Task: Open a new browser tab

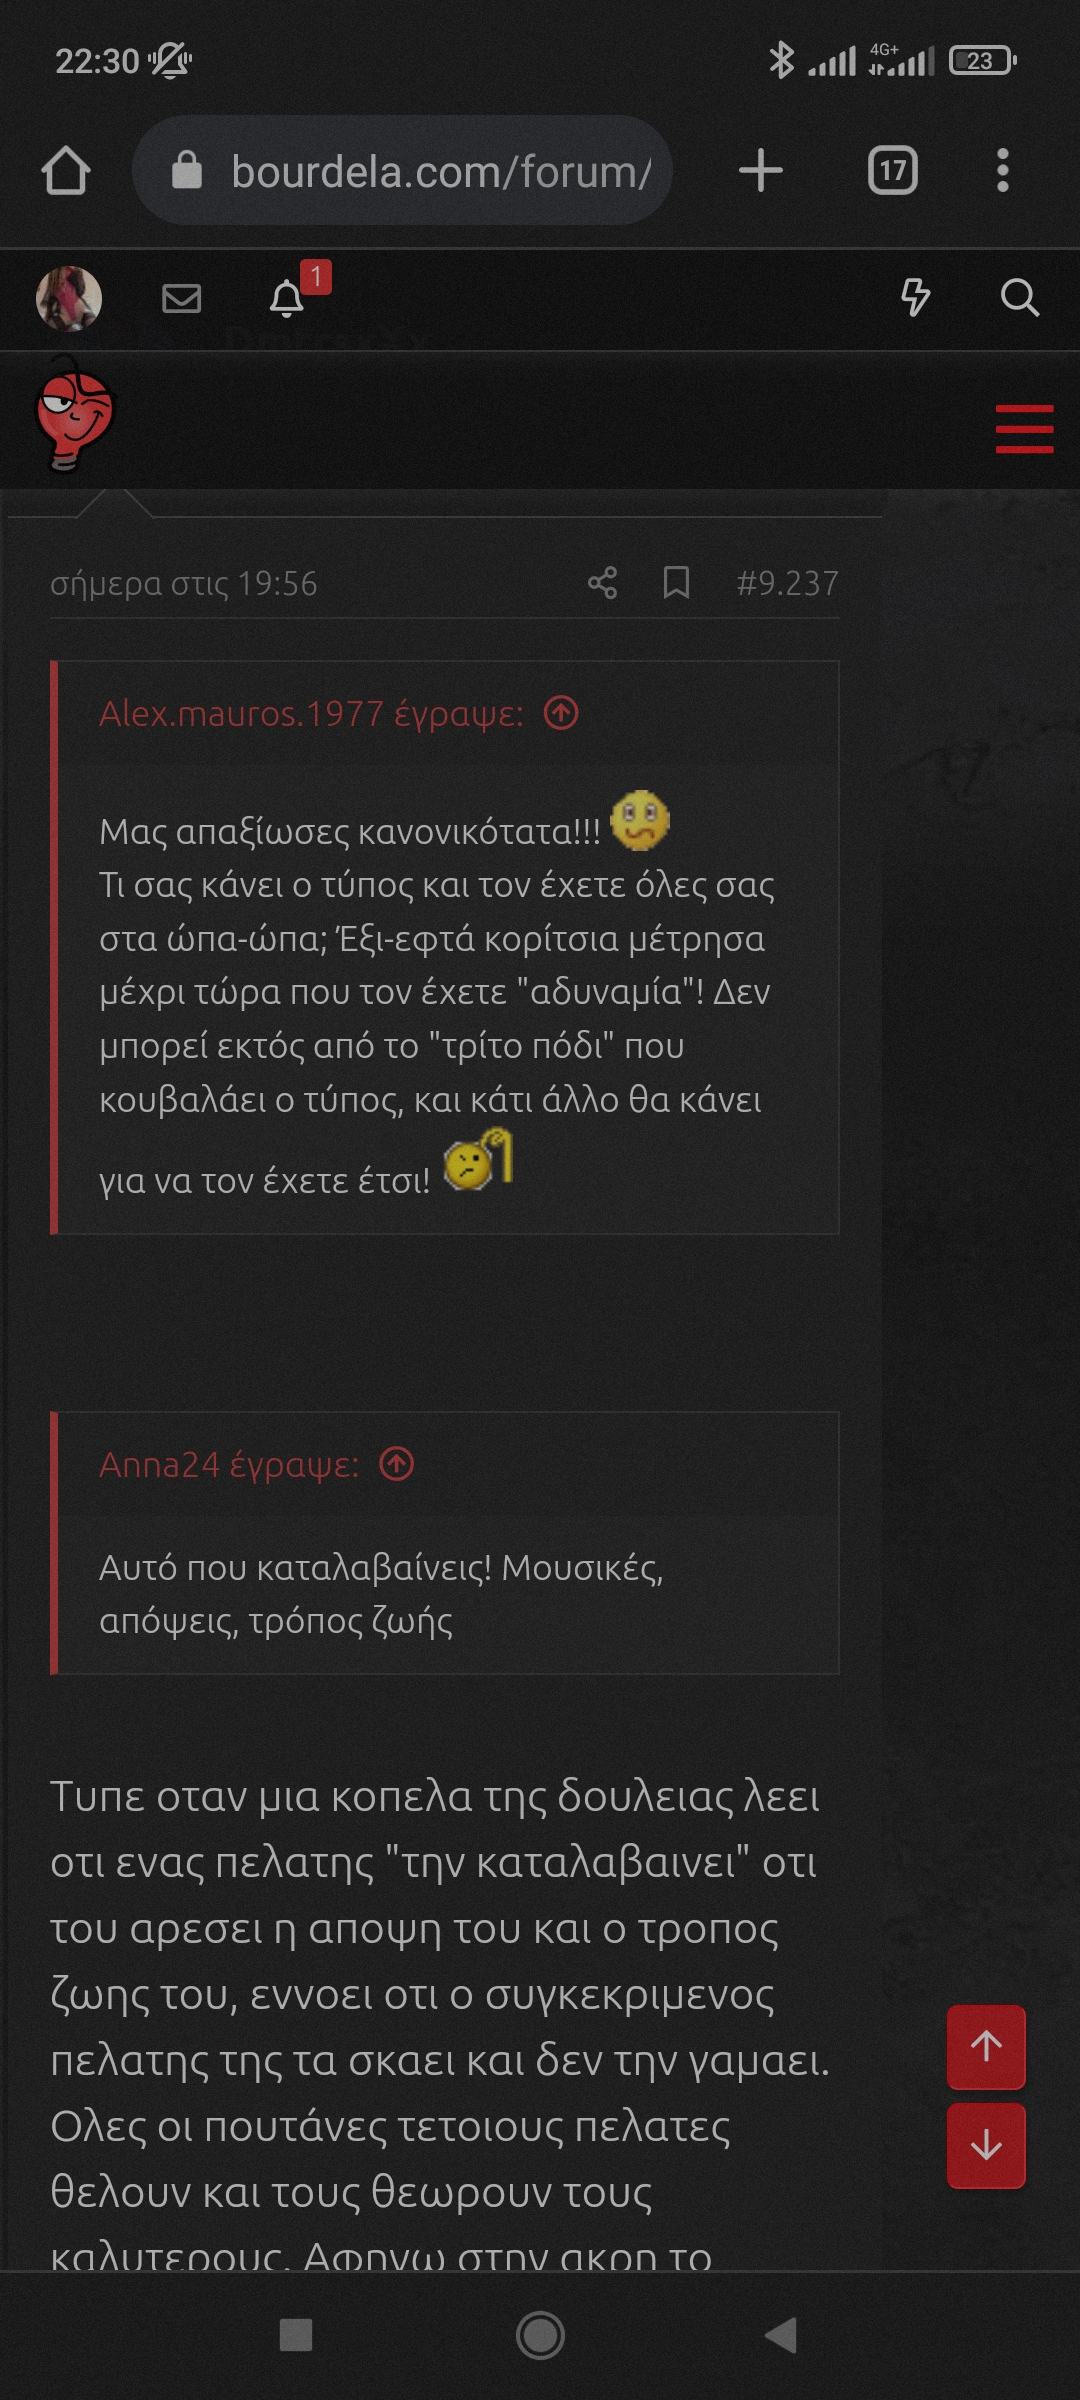Action: [760, 170]
